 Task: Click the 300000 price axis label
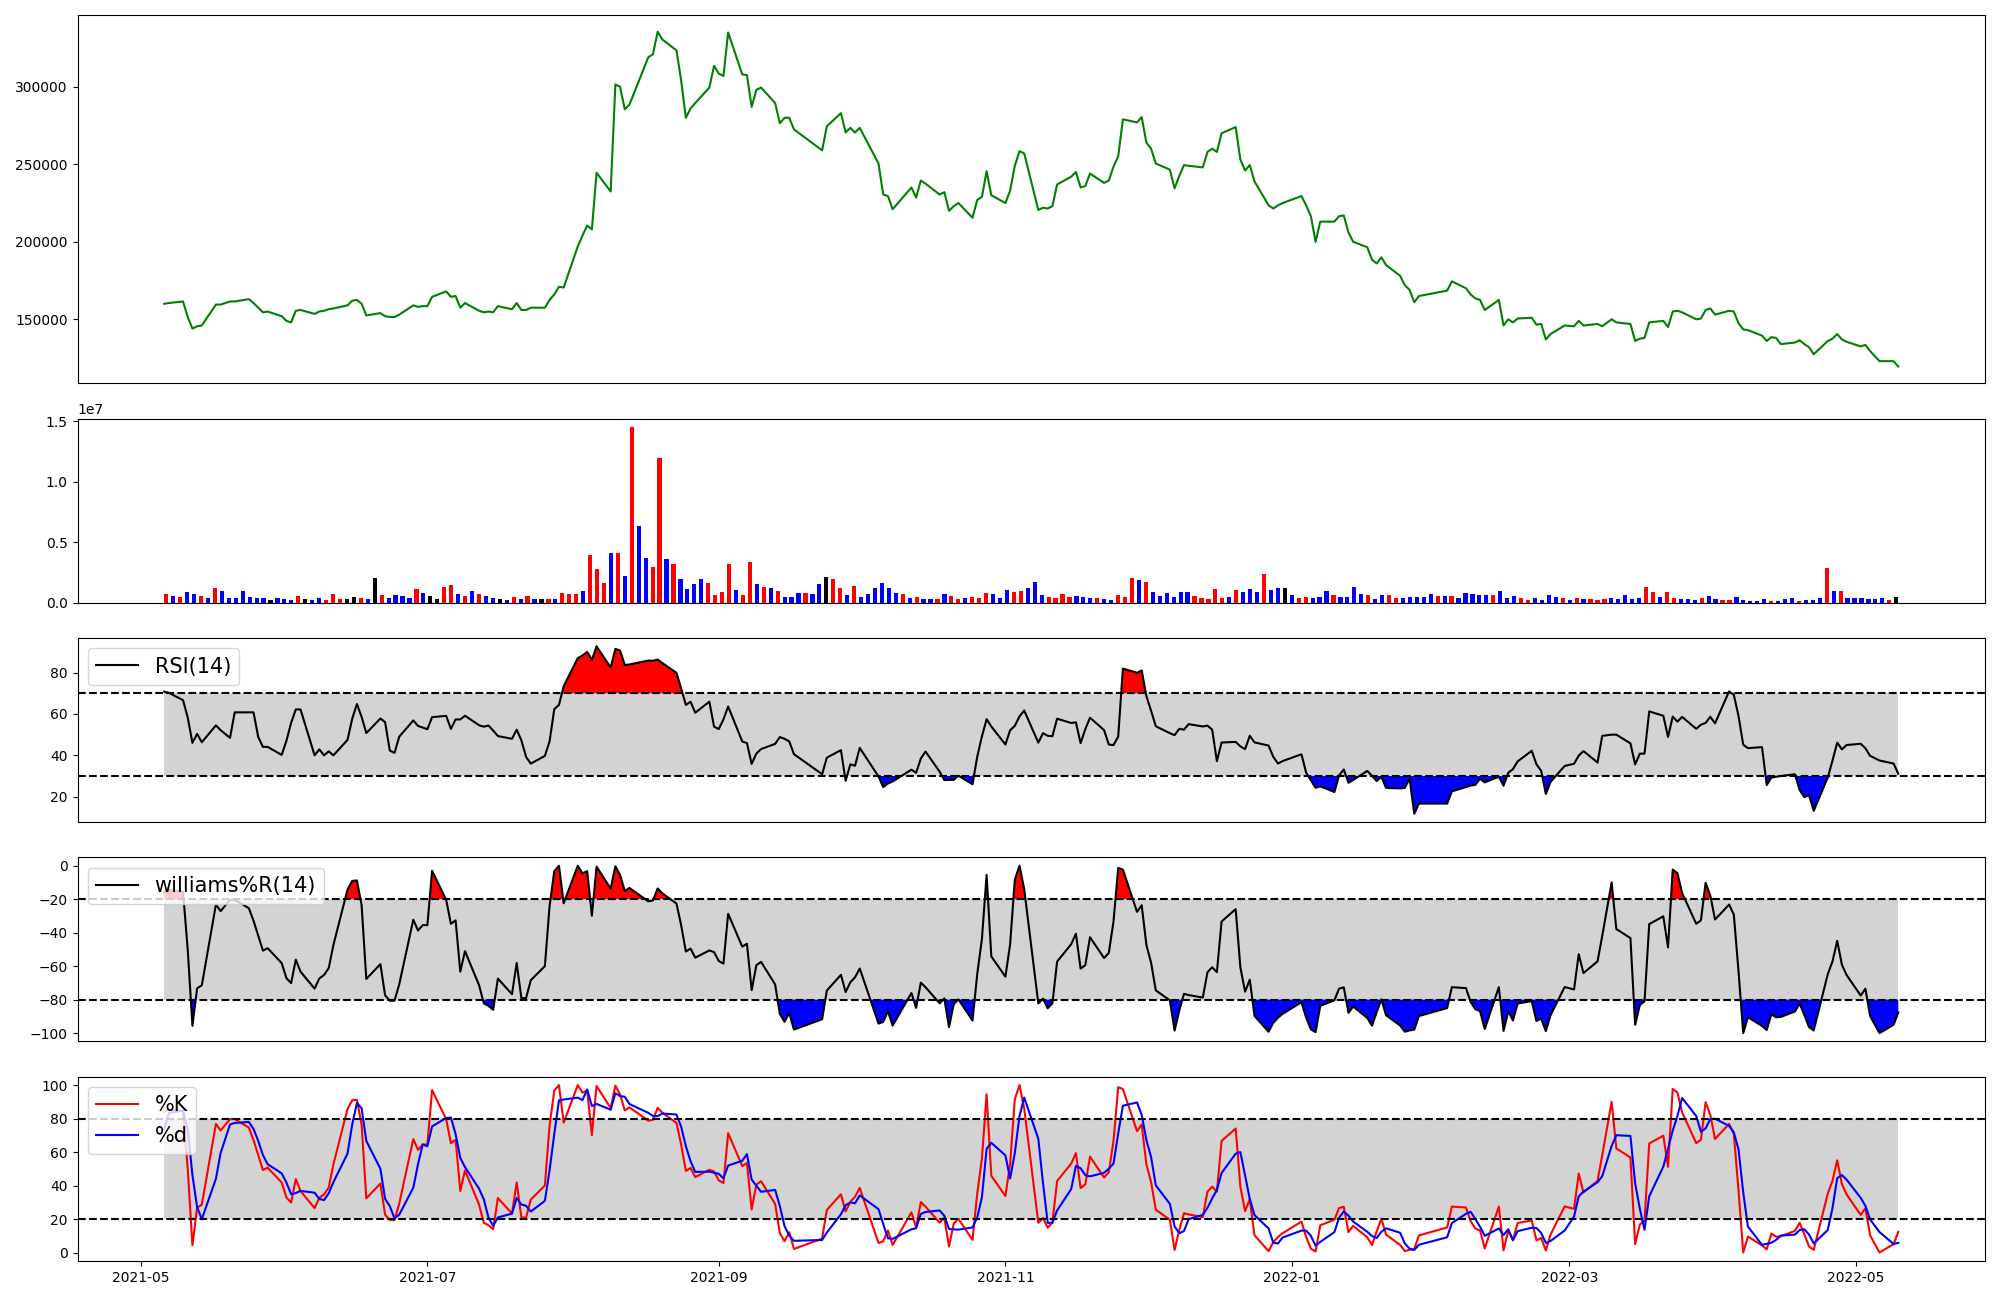(x=40, y=88)
